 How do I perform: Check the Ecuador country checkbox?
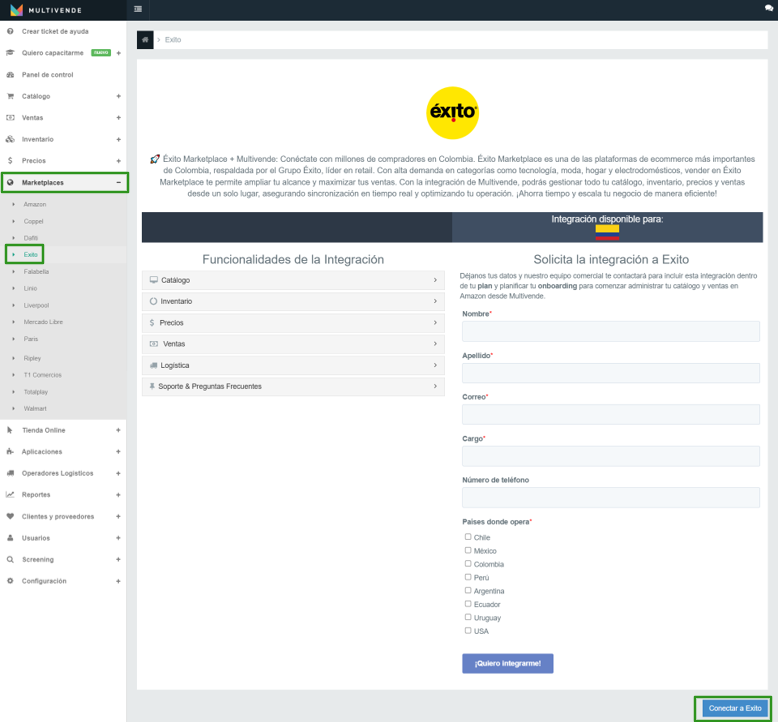click(468, 604)
